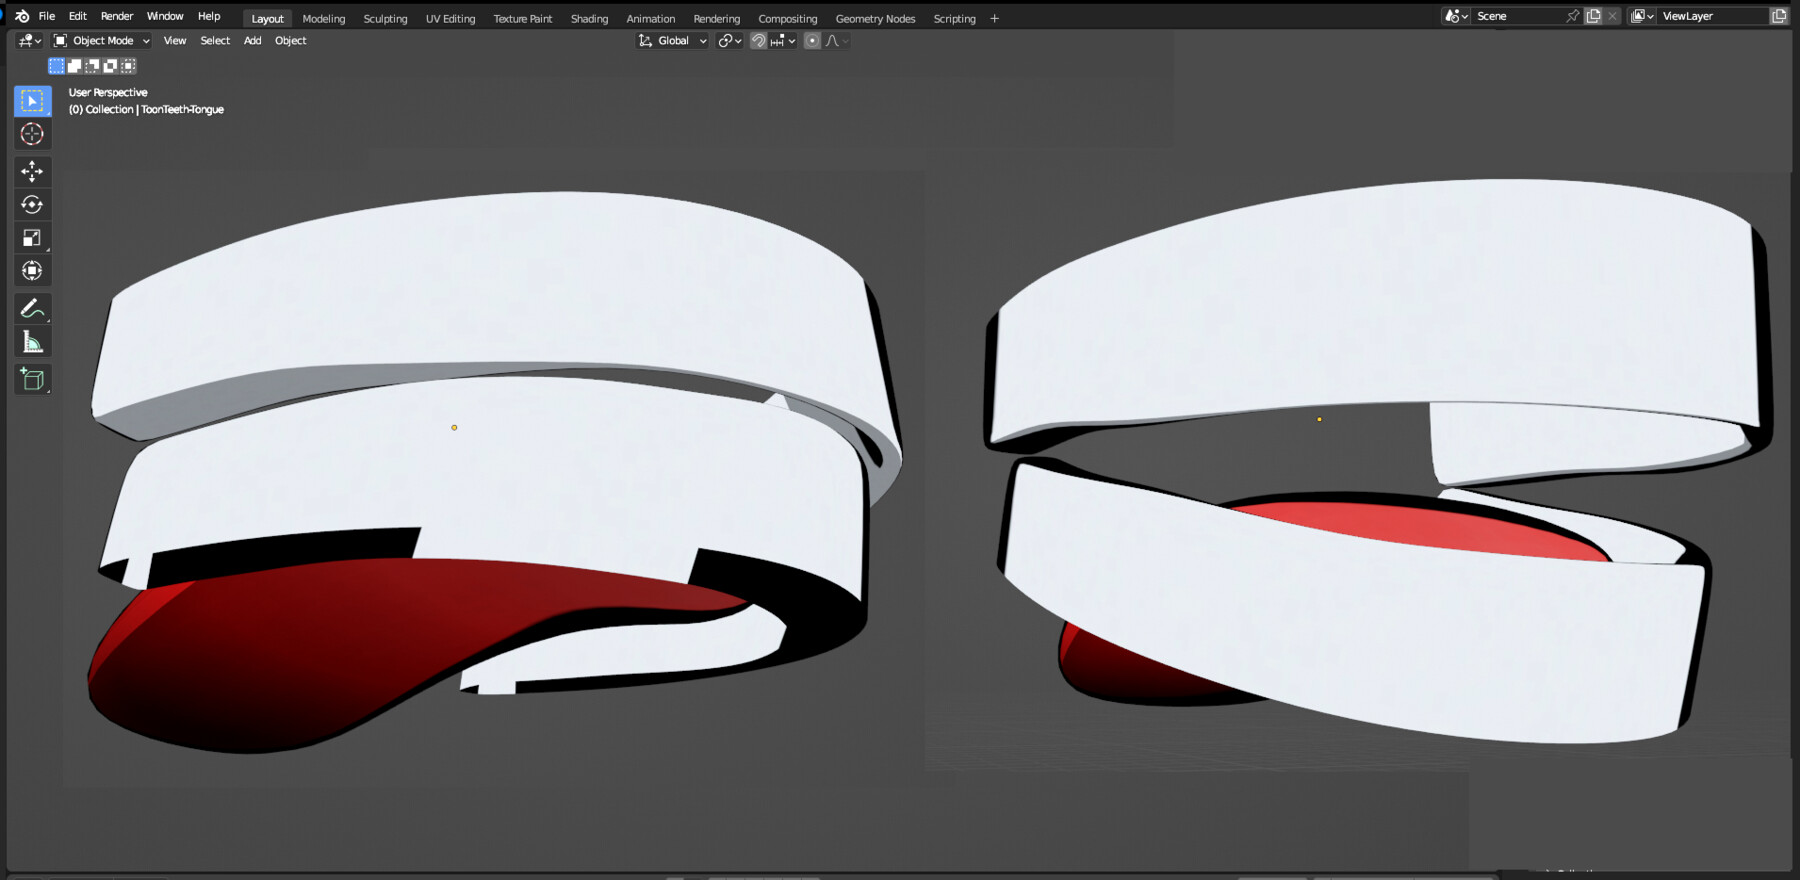Pin the Scene to the workspace
Image resolution: width=1800 pixels, height=880 pixels.
point(1572,16)
